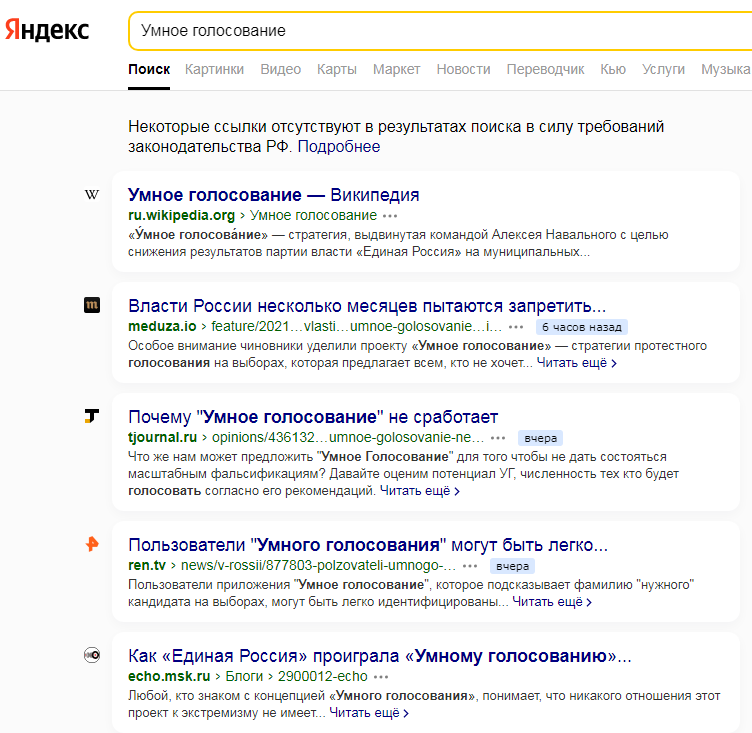
Task: Open three-dot menu for Wikipedia result
Action: pyautogui.click(x=390, y=216)
